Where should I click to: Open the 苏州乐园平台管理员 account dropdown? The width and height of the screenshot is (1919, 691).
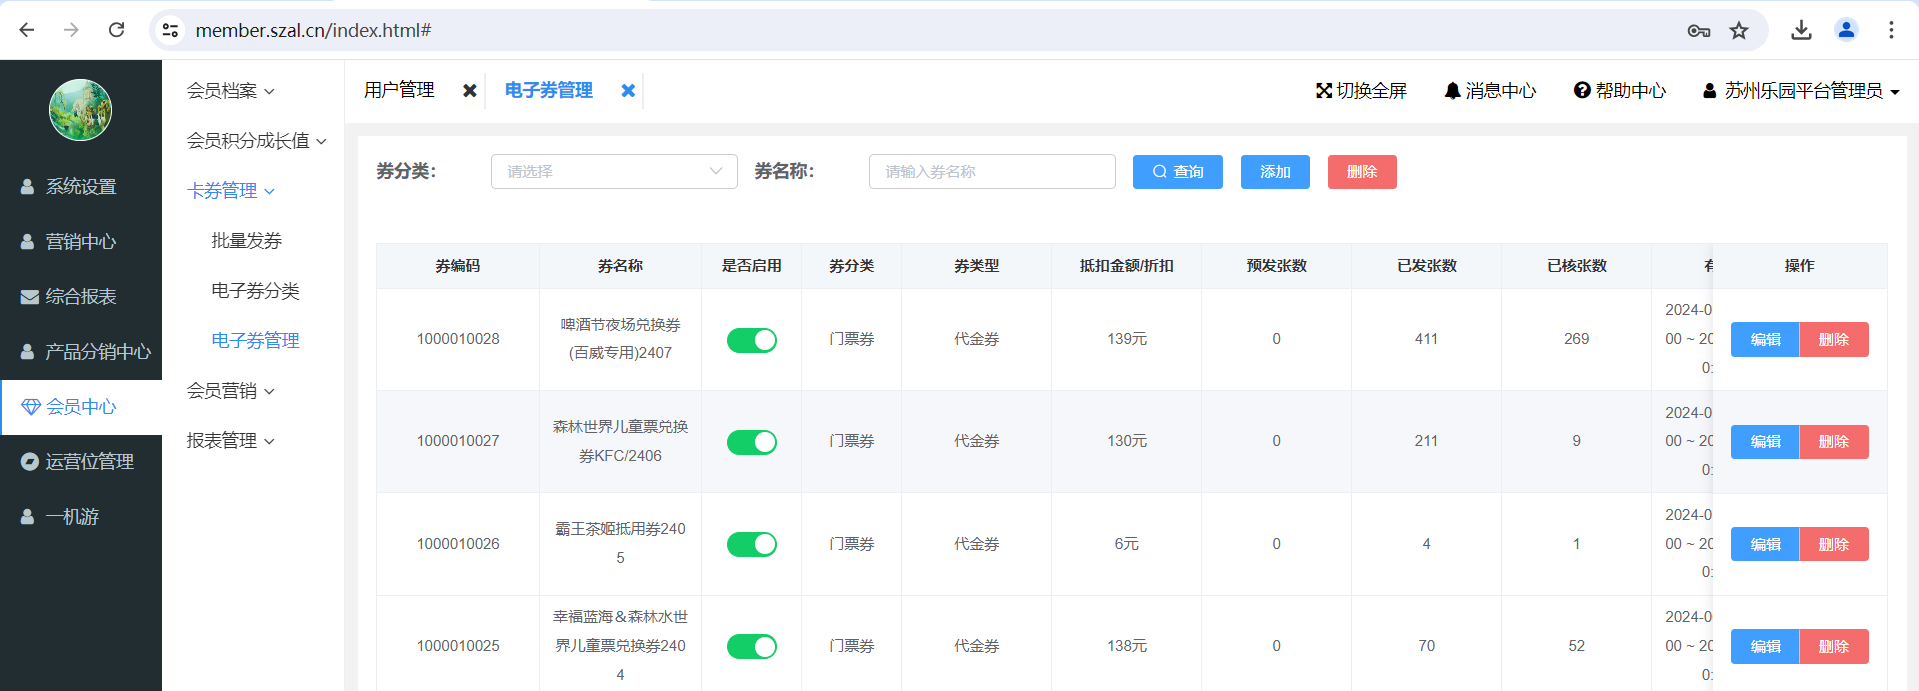click(1801, 91)
